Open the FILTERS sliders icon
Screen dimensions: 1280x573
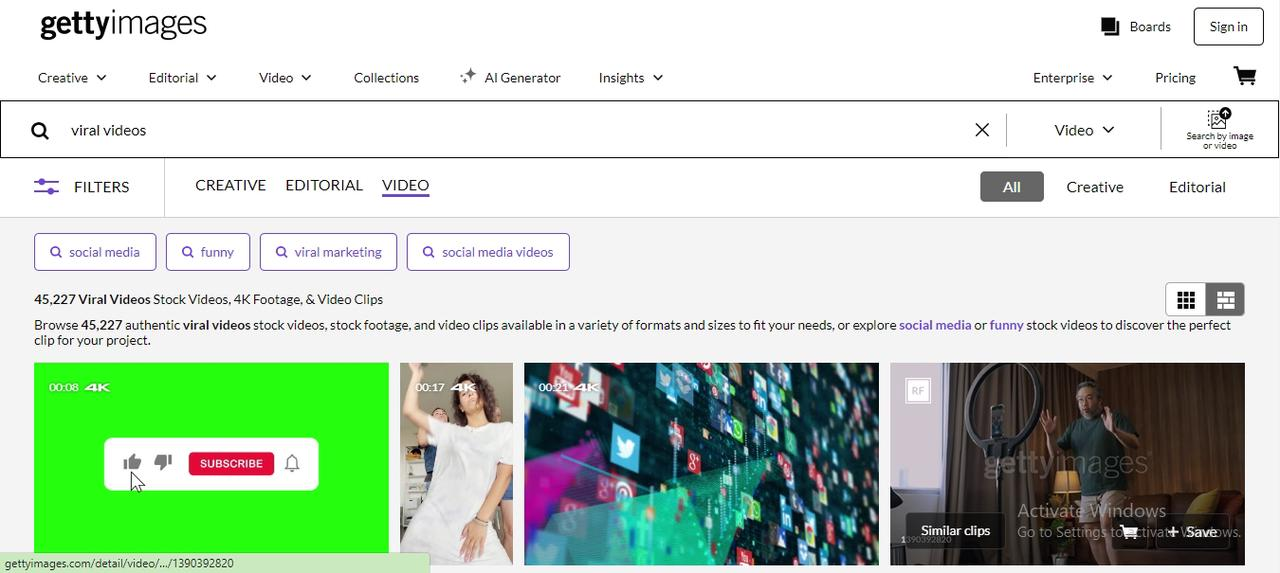(46, 187)
